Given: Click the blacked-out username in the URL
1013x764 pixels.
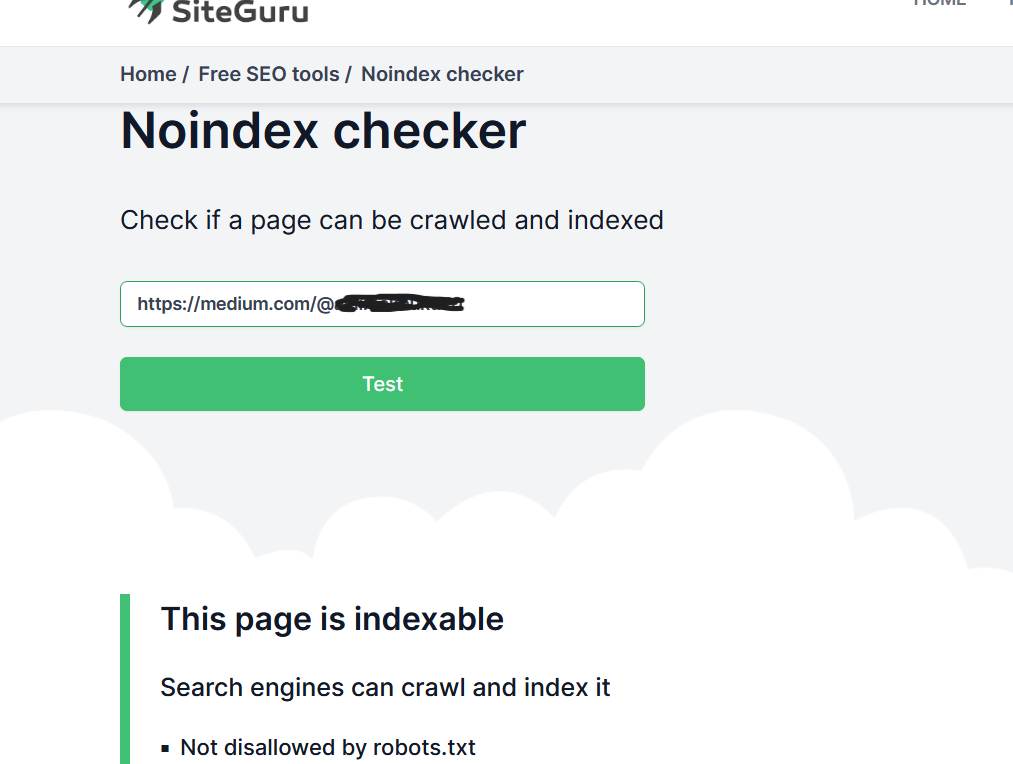Looking at the screenshot, I should [400, 304].
